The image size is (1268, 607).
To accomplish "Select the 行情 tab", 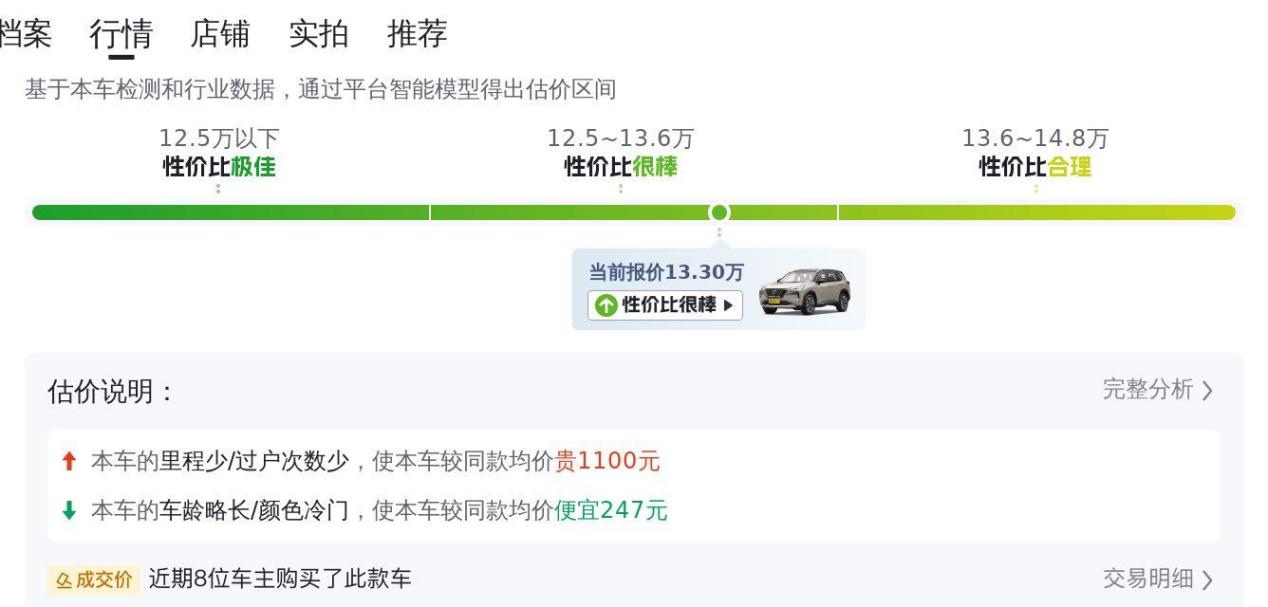I will [x=121, y=34].
